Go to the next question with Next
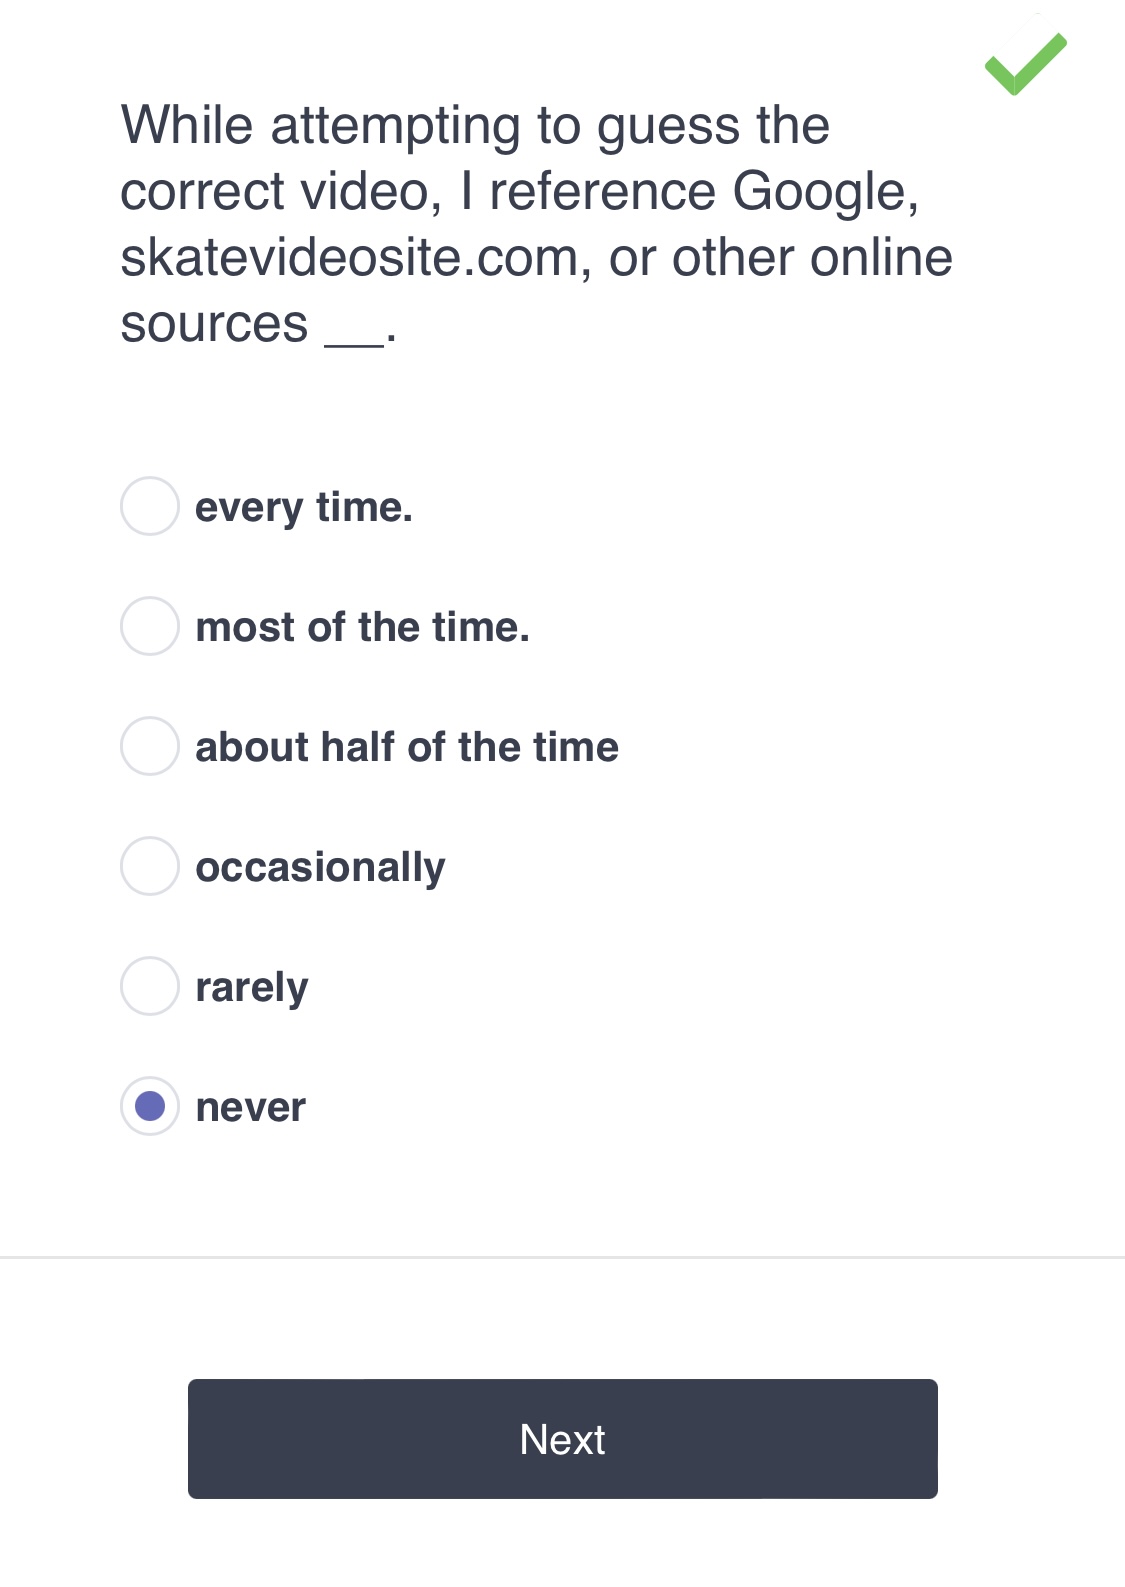Screen dimensions: 1125x1587 pyautogui.click(x=563, y=1439)
